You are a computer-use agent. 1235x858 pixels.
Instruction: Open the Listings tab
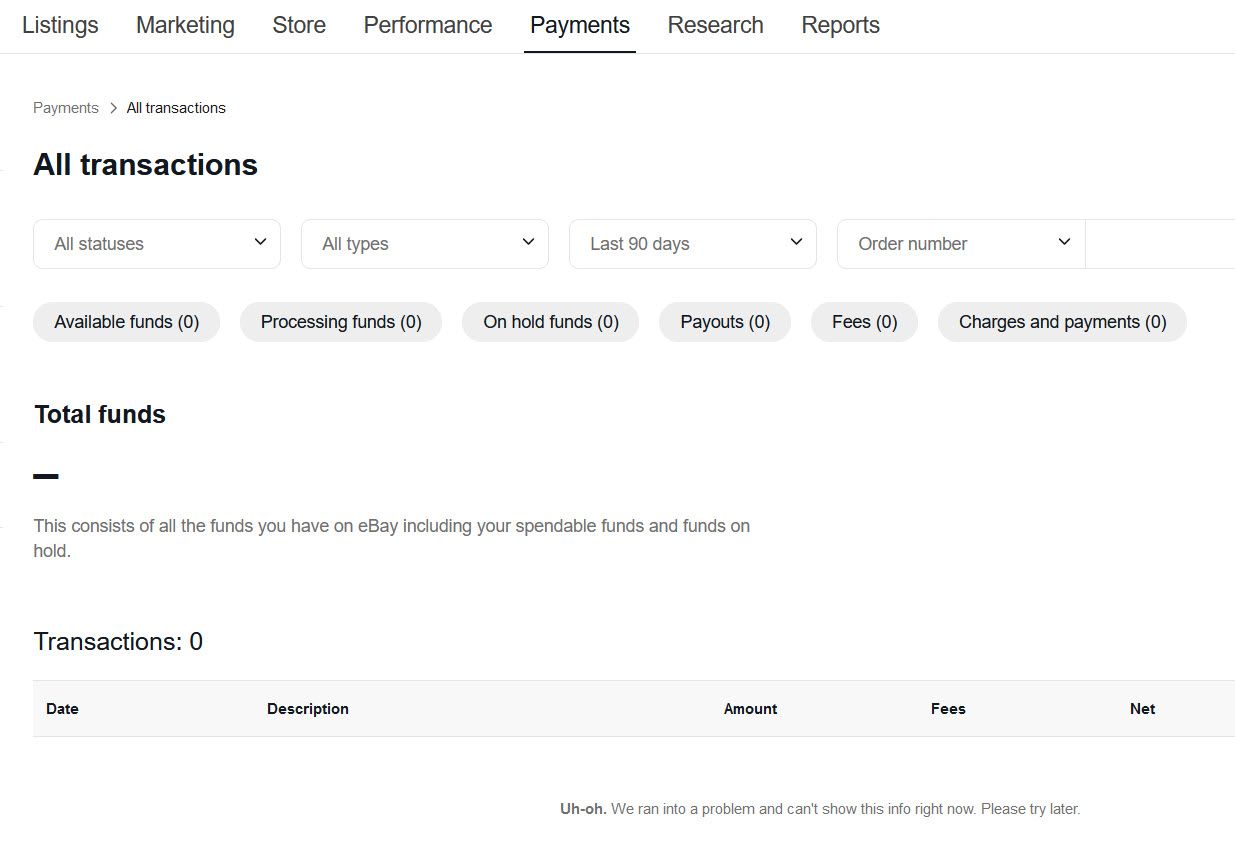coord(60,25)
